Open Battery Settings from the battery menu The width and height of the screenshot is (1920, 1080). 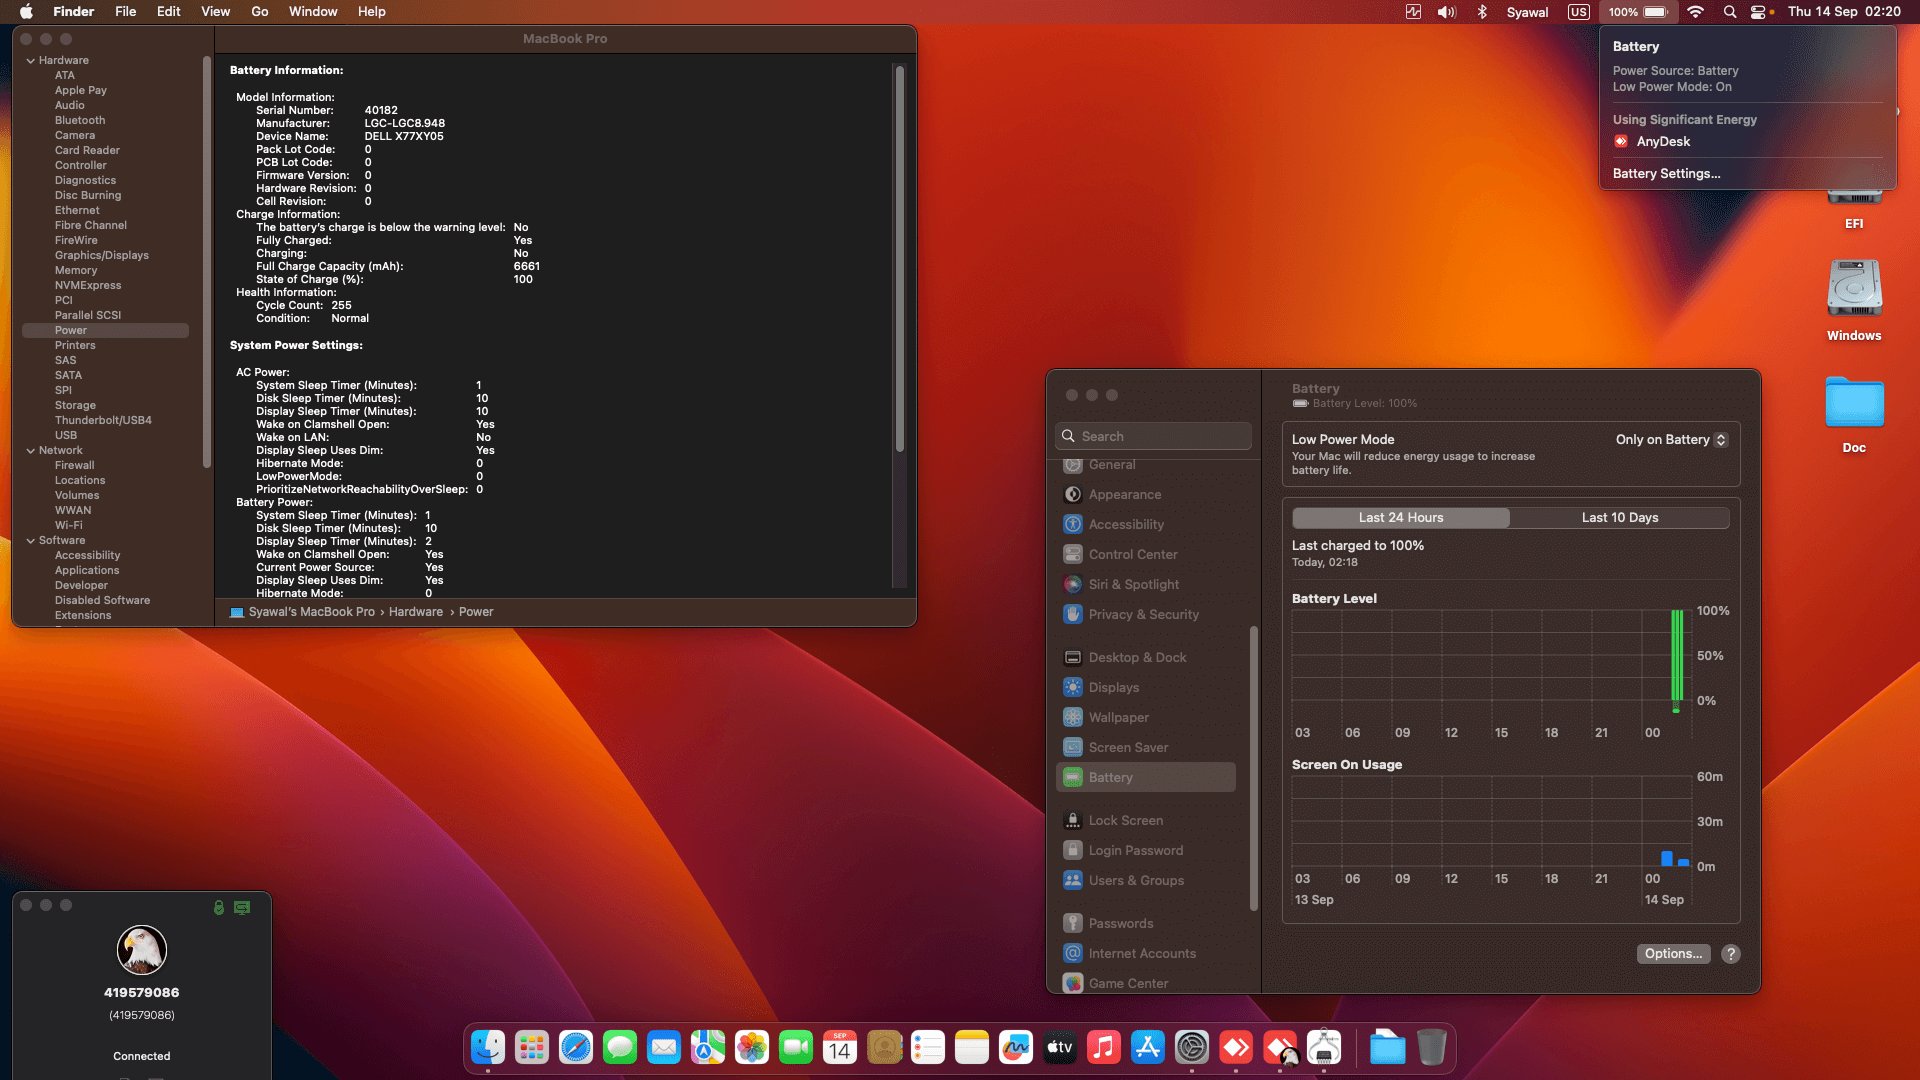1665,173
